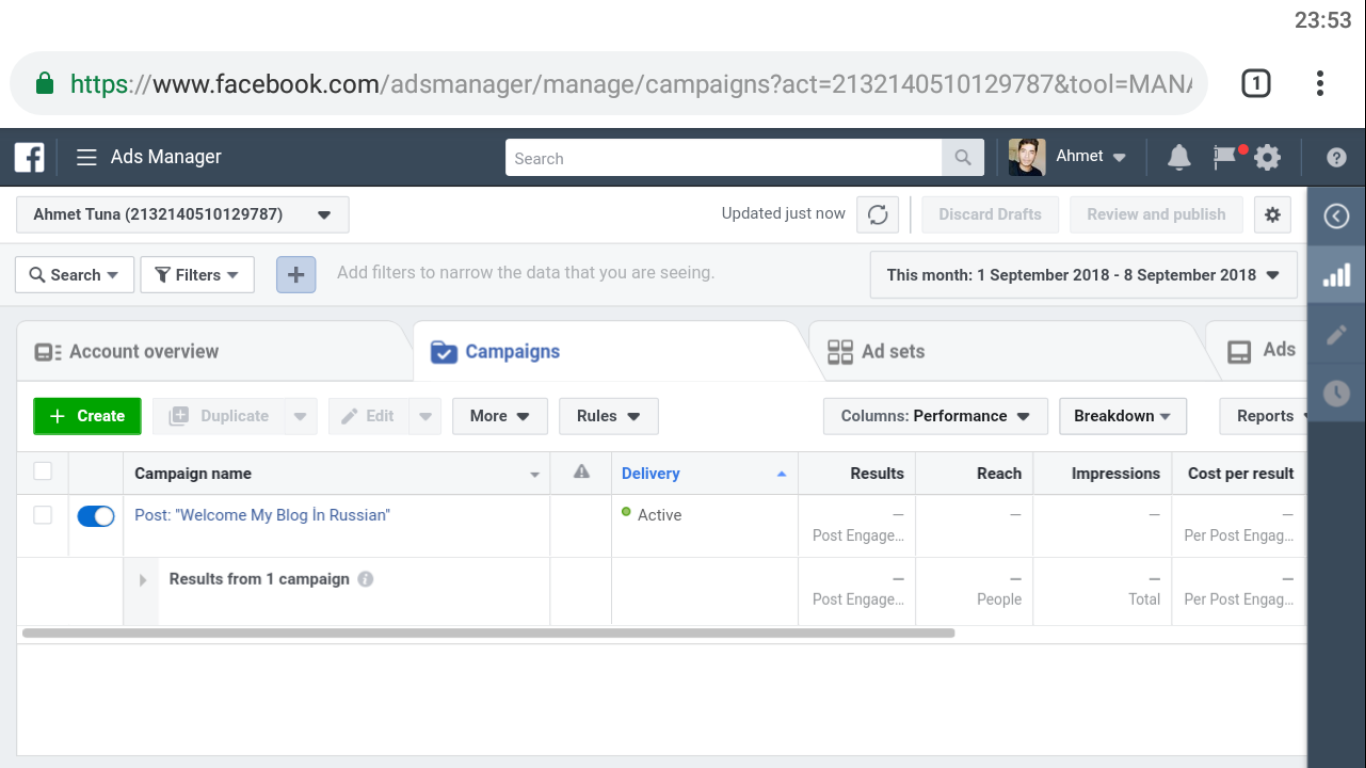Click the refresh data icon
Viewport: 1366px width, 768px height.
tap(877, 214)
